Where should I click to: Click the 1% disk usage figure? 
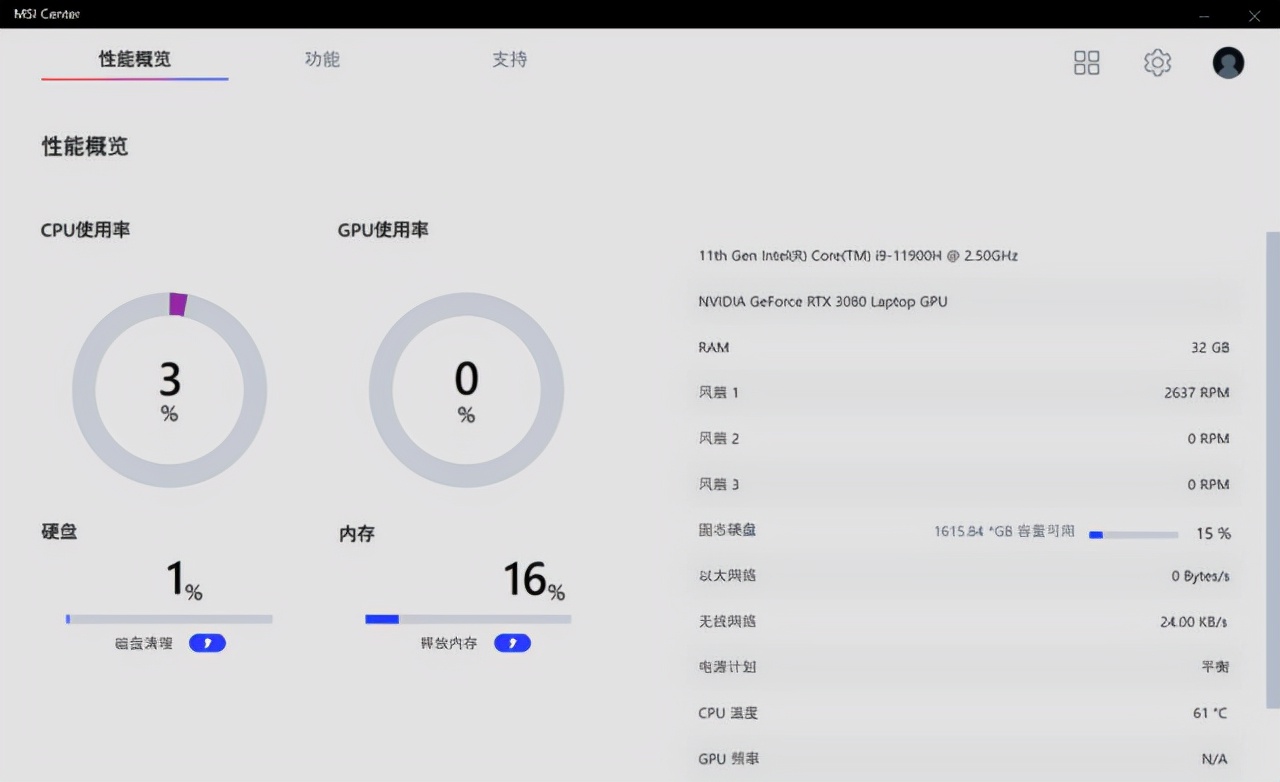pyautogui.click(x=184, y=580)
